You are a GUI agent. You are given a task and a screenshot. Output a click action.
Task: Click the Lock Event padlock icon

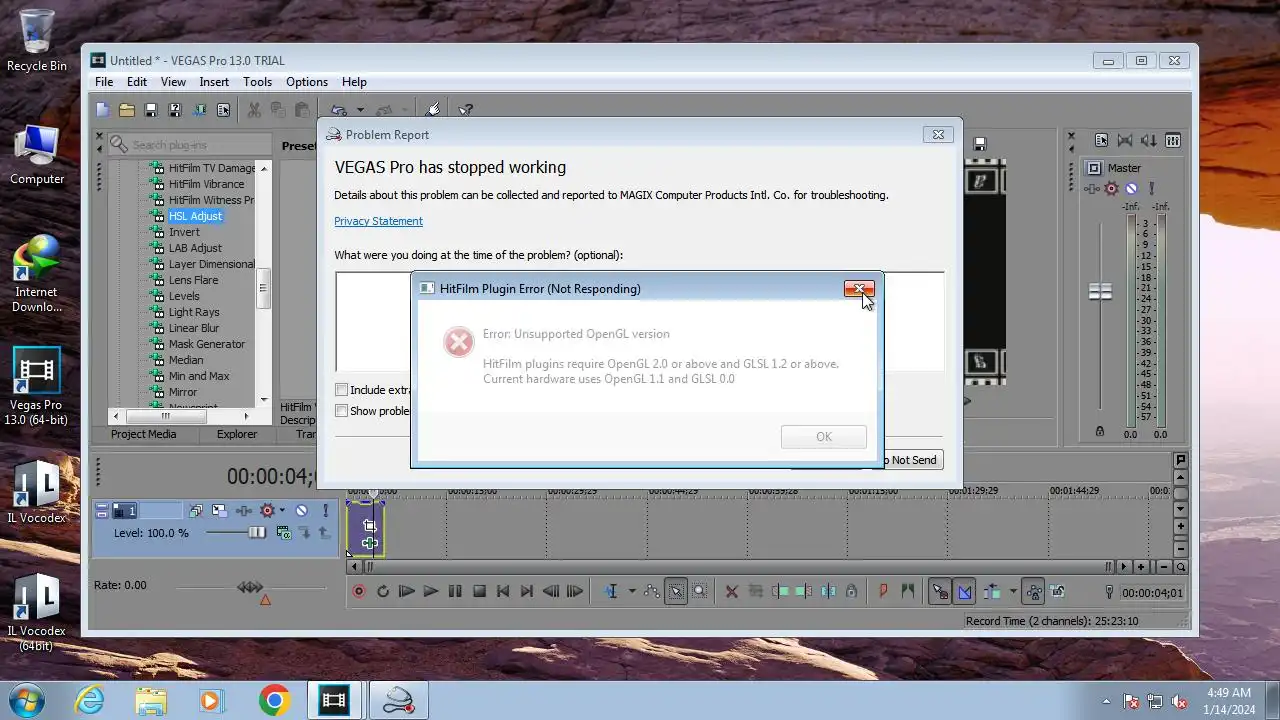click(x=851, y=592)
